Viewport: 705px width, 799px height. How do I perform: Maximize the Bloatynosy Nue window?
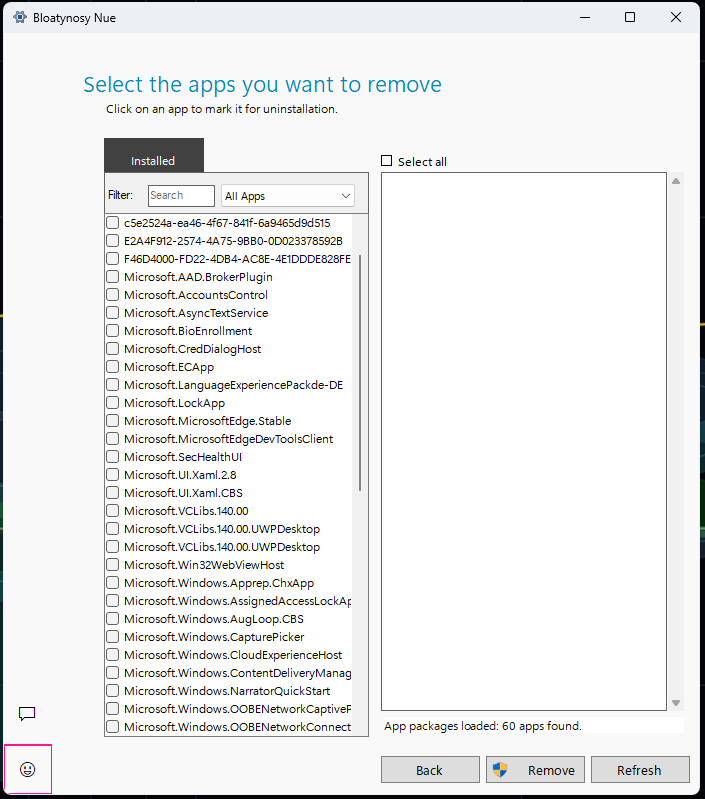coord(629,17)
